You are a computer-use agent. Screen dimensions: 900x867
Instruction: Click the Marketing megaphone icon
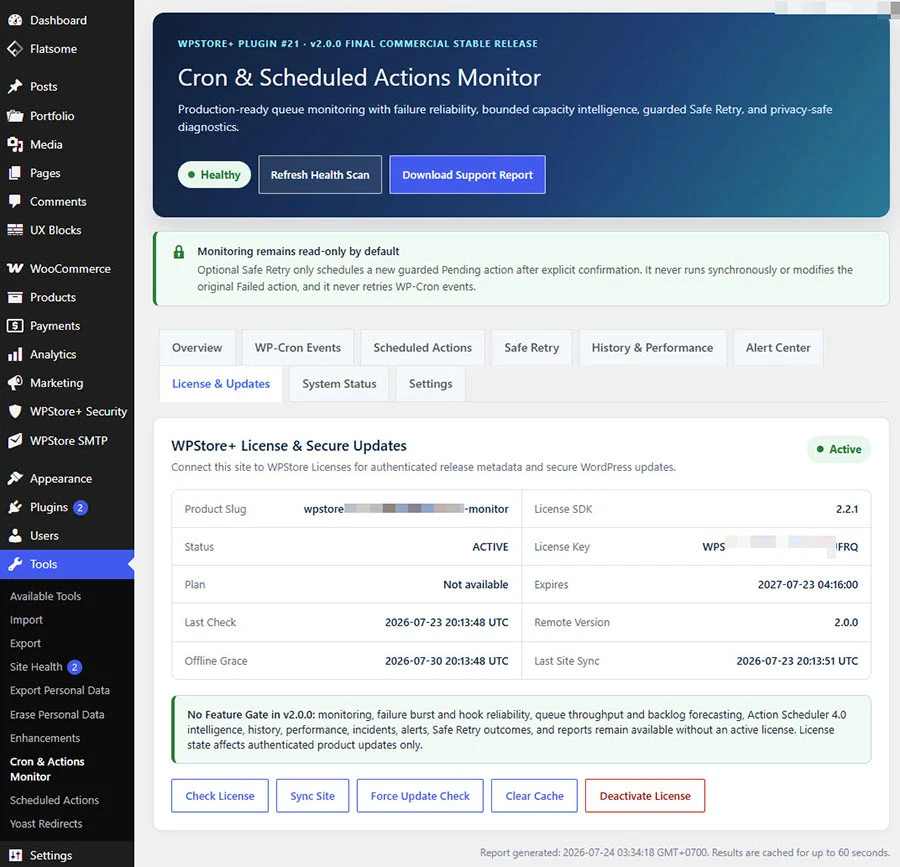point(15,383)
